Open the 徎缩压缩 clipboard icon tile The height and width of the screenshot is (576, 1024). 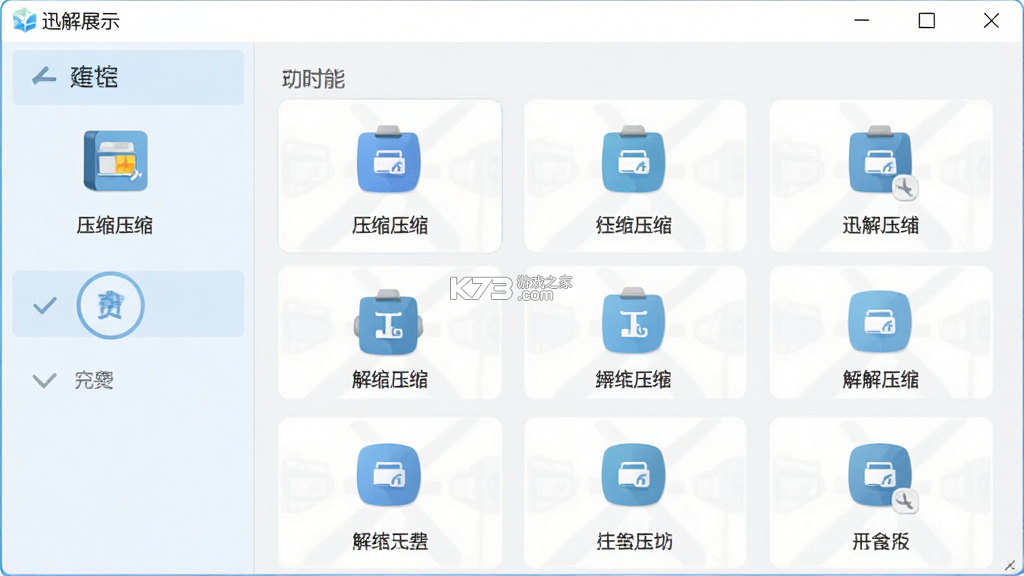click(633, 159)
